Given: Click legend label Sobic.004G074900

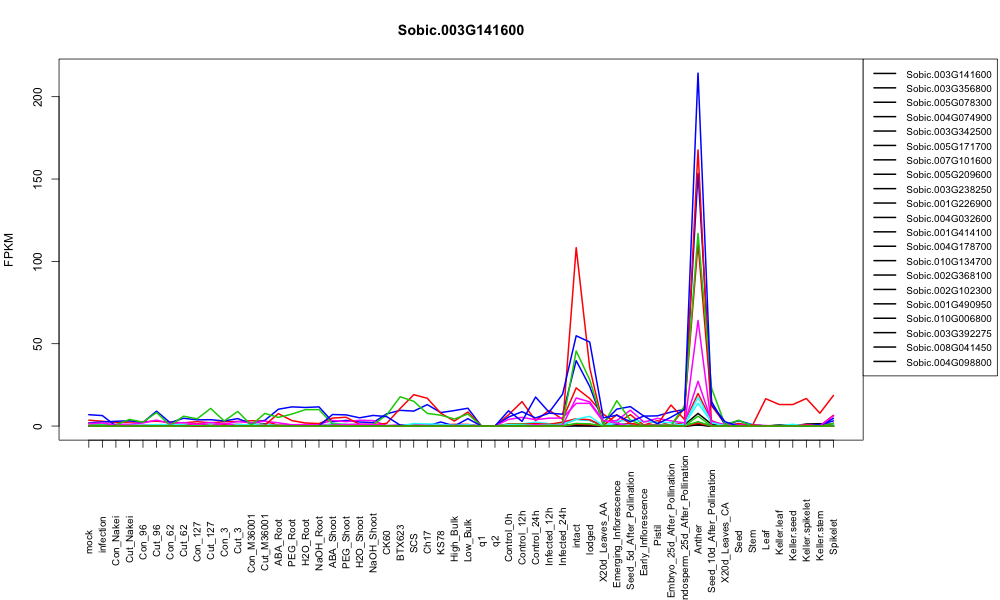Looking at the screenshot, I should point(948,117).
